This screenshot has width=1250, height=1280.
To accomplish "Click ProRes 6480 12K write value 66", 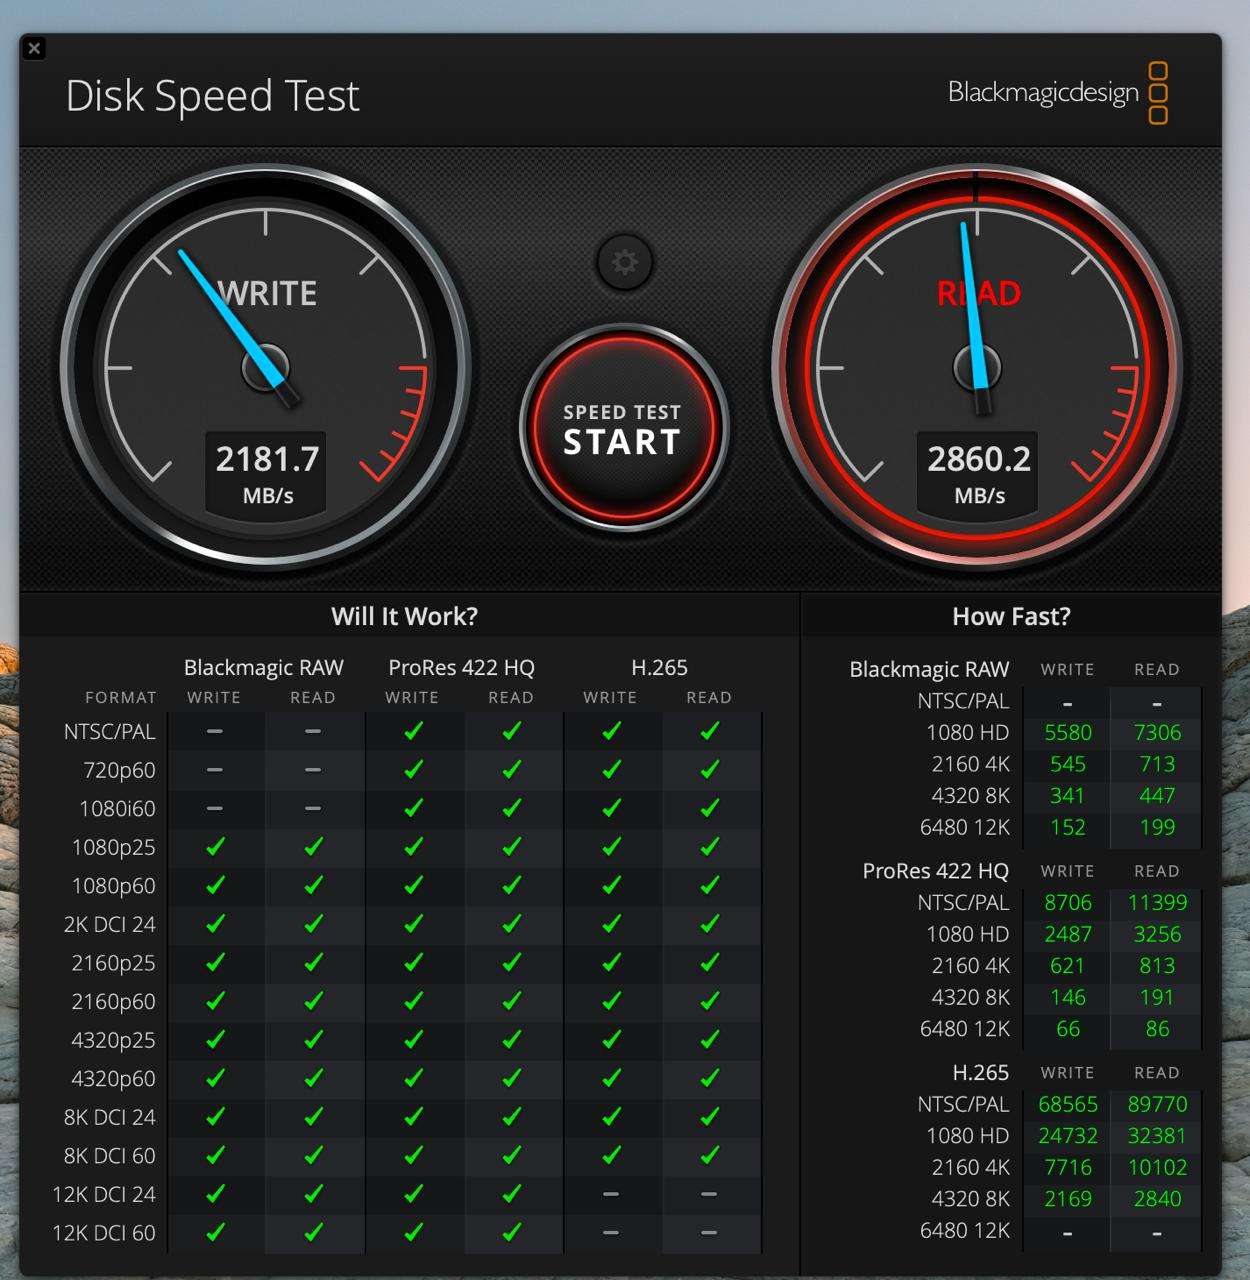I will [1067, 1028].
